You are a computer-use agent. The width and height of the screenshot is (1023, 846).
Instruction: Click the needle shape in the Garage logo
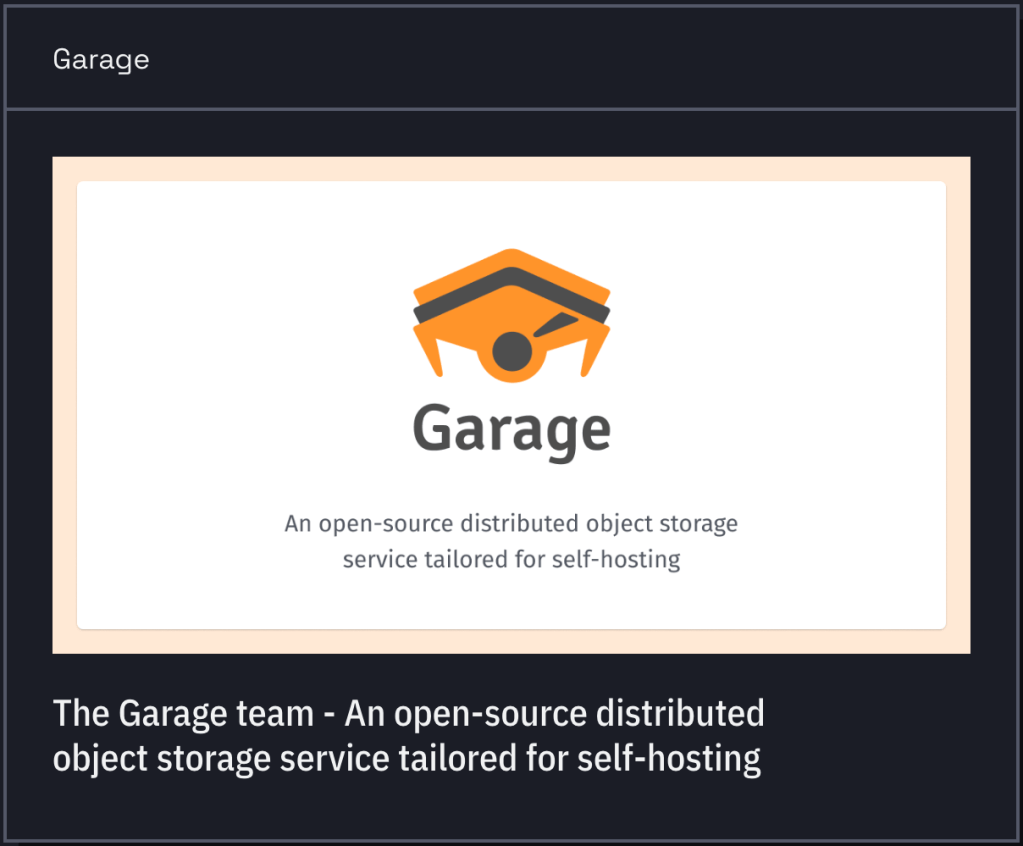click(x=555, y=326)
